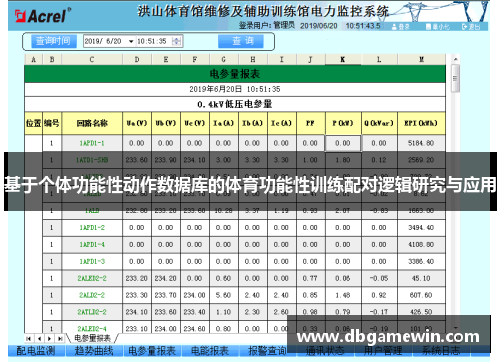This screenshot has height=362, width=500.
Task: Click circuit name 2ALEI2-4
Action: (x=92, y=328)
